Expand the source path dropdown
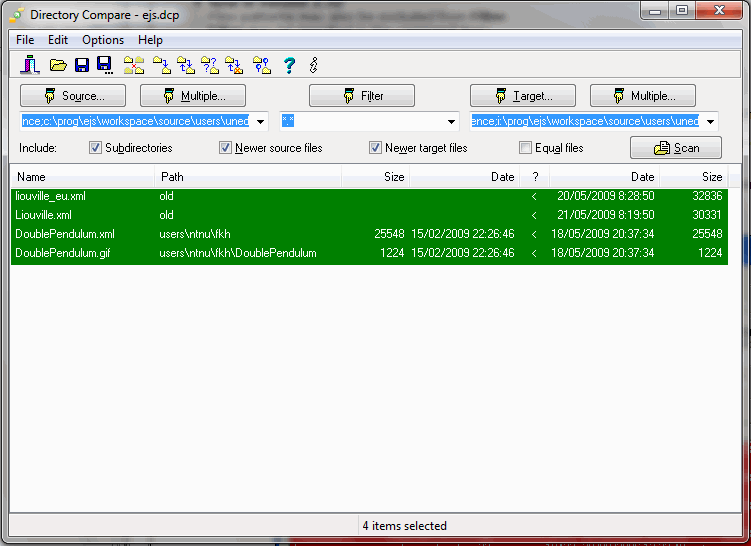 click(260, 122)
